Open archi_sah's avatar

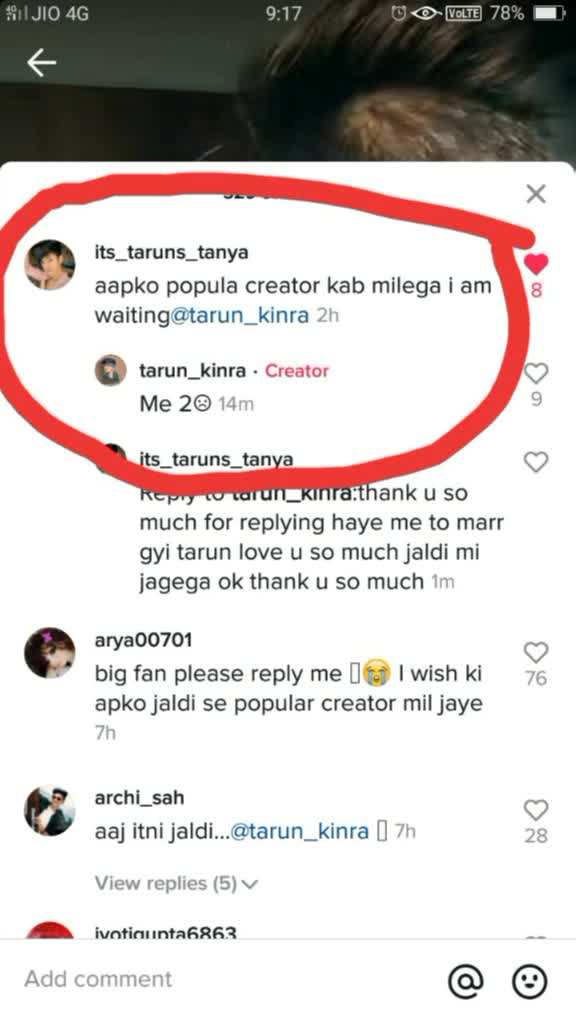point(50,811)
